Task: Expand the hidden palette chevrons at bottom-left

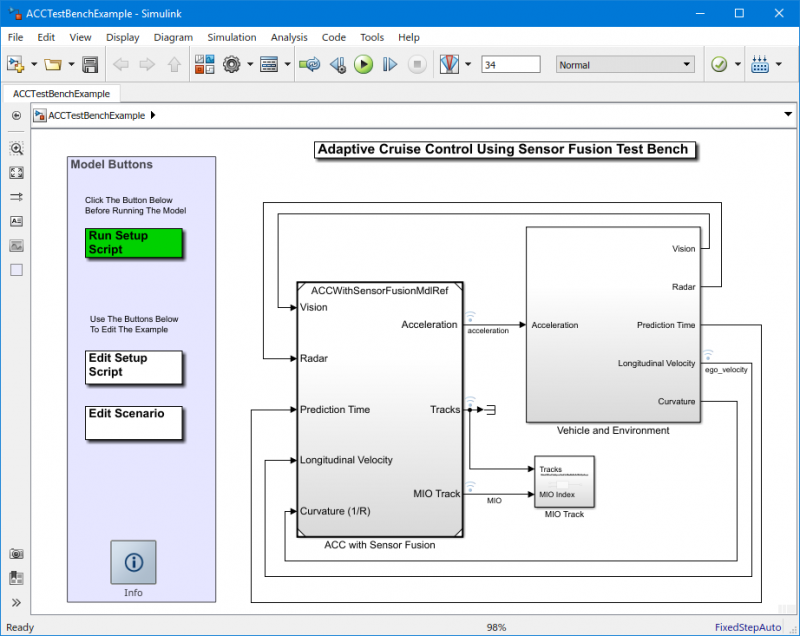Action: click(x=16, y=602)
